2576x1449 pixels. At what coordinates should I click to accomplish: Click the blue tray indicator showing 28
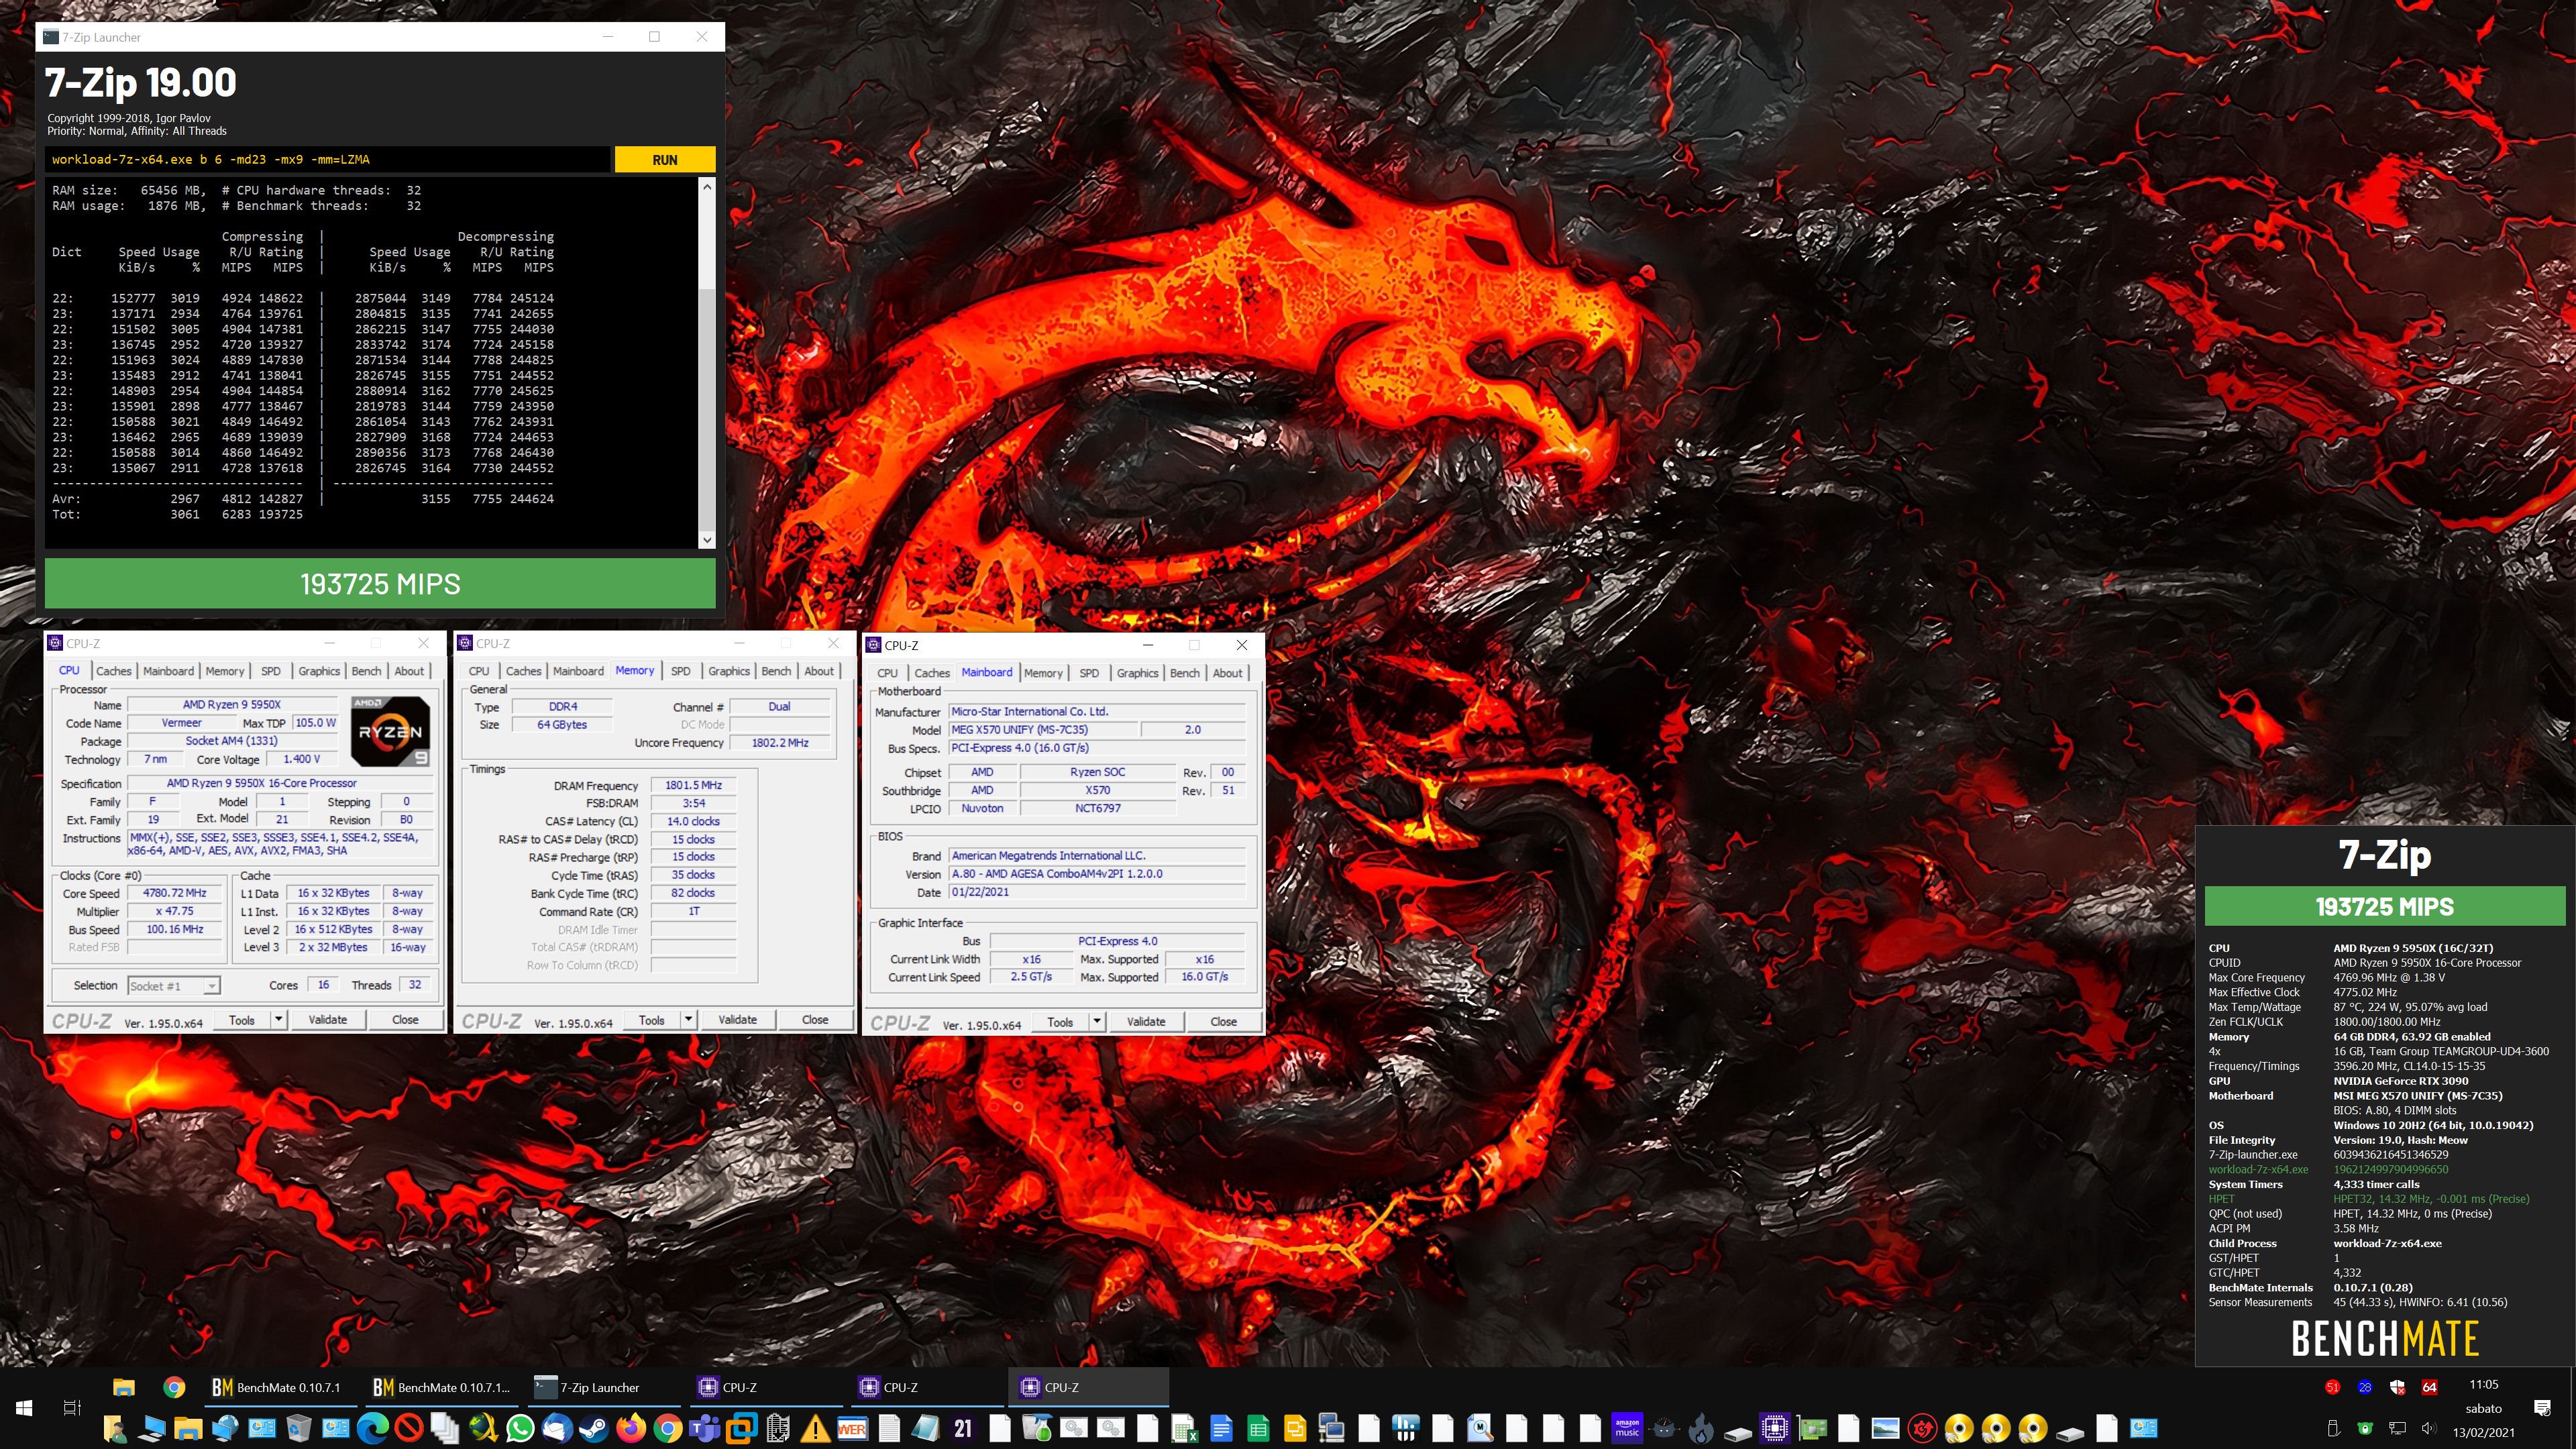2365,1387
